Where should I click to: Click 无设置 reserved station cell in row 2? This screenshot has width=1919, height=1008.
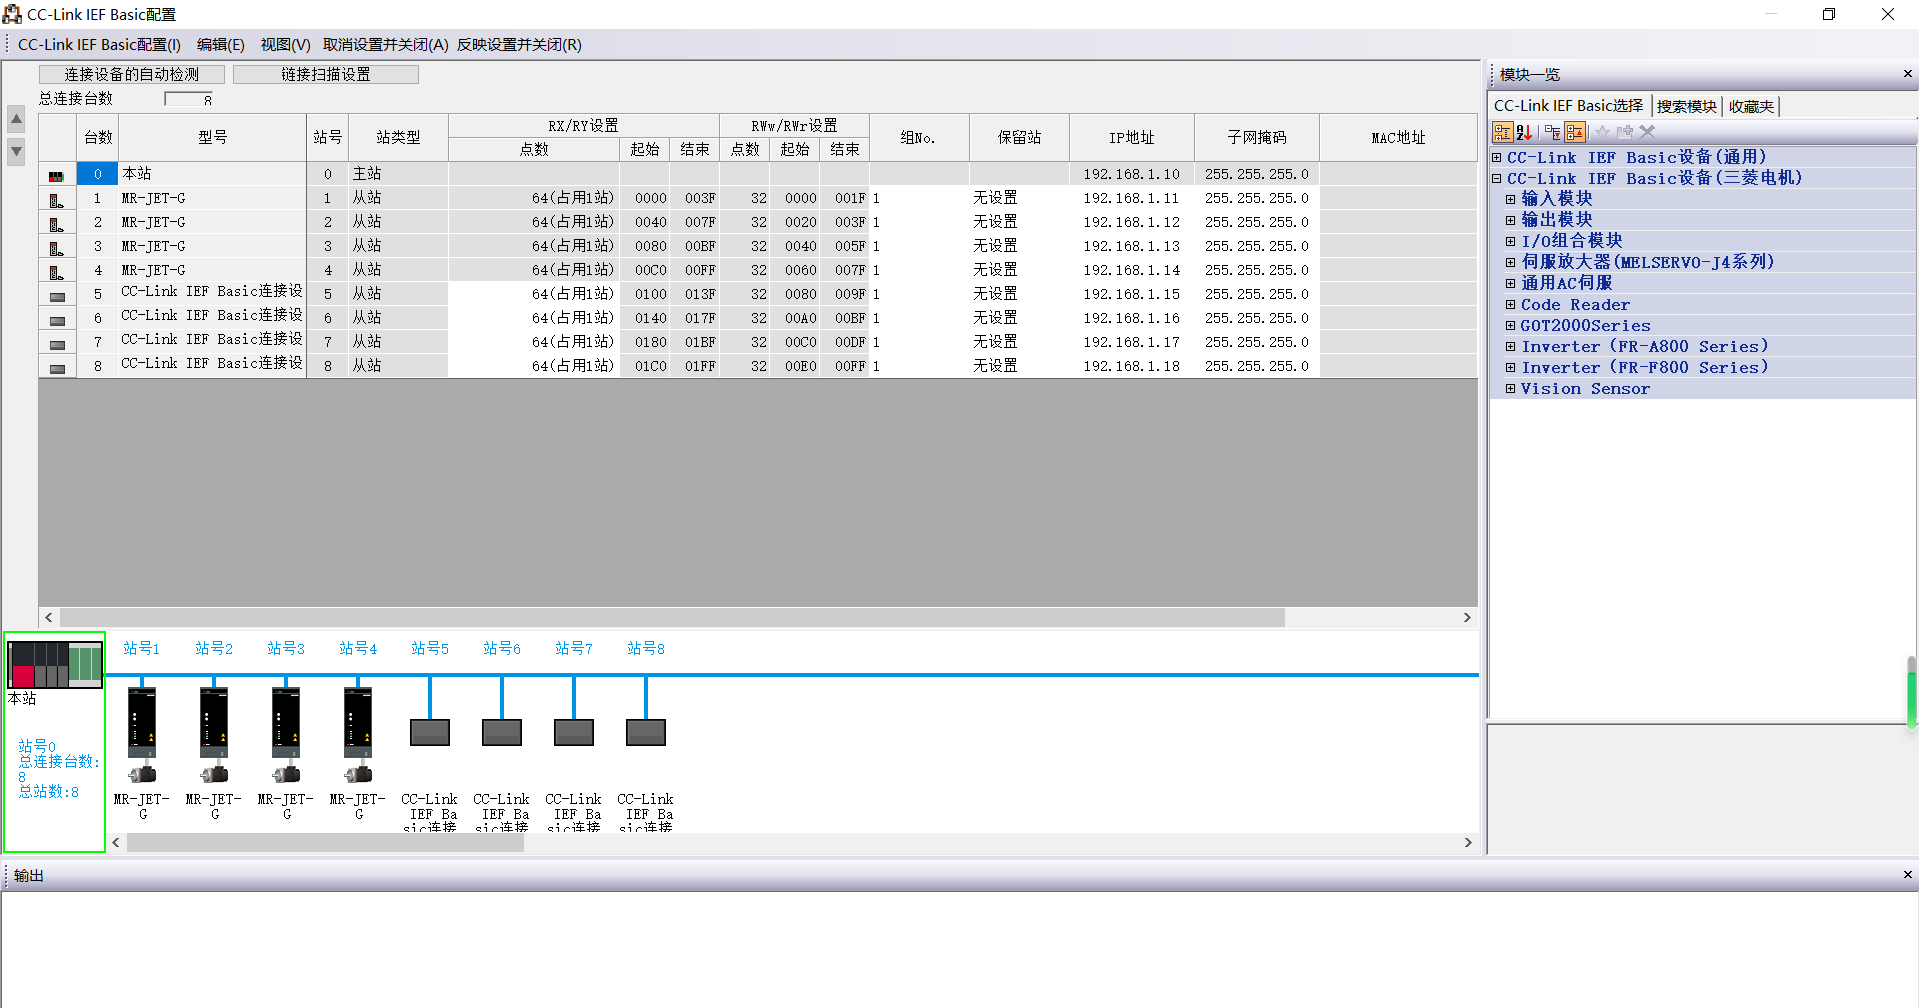pos(1019,222)
